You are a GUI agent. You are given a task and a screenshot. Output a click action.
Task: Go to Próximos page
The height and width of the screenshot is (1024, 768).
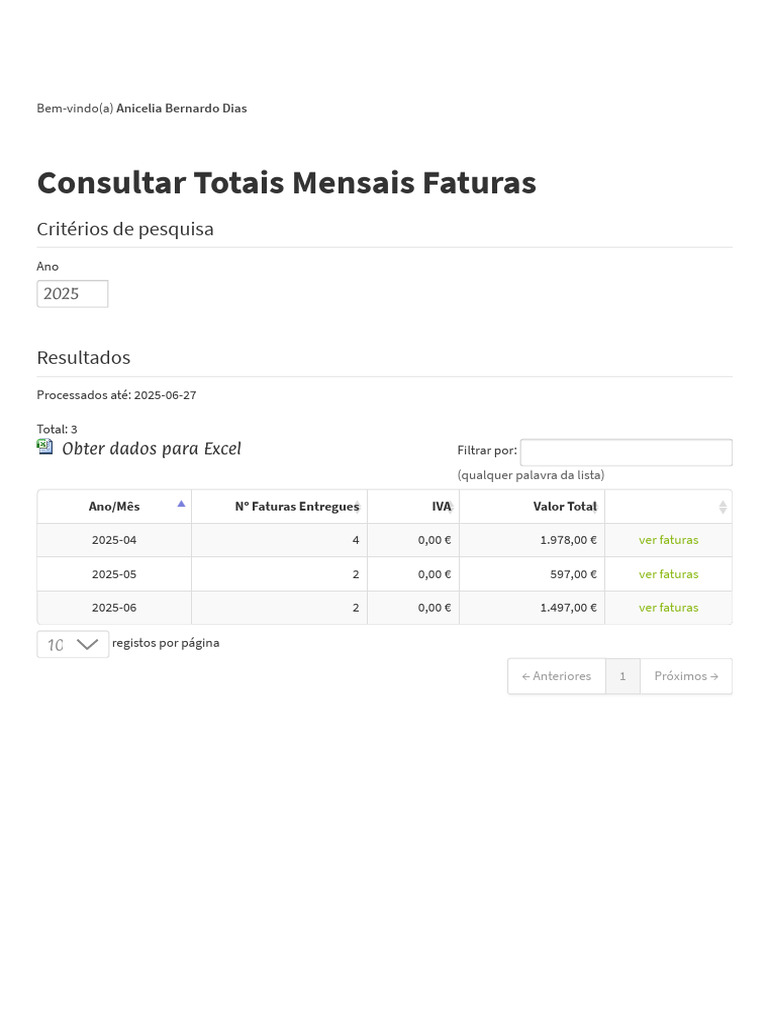686,676
